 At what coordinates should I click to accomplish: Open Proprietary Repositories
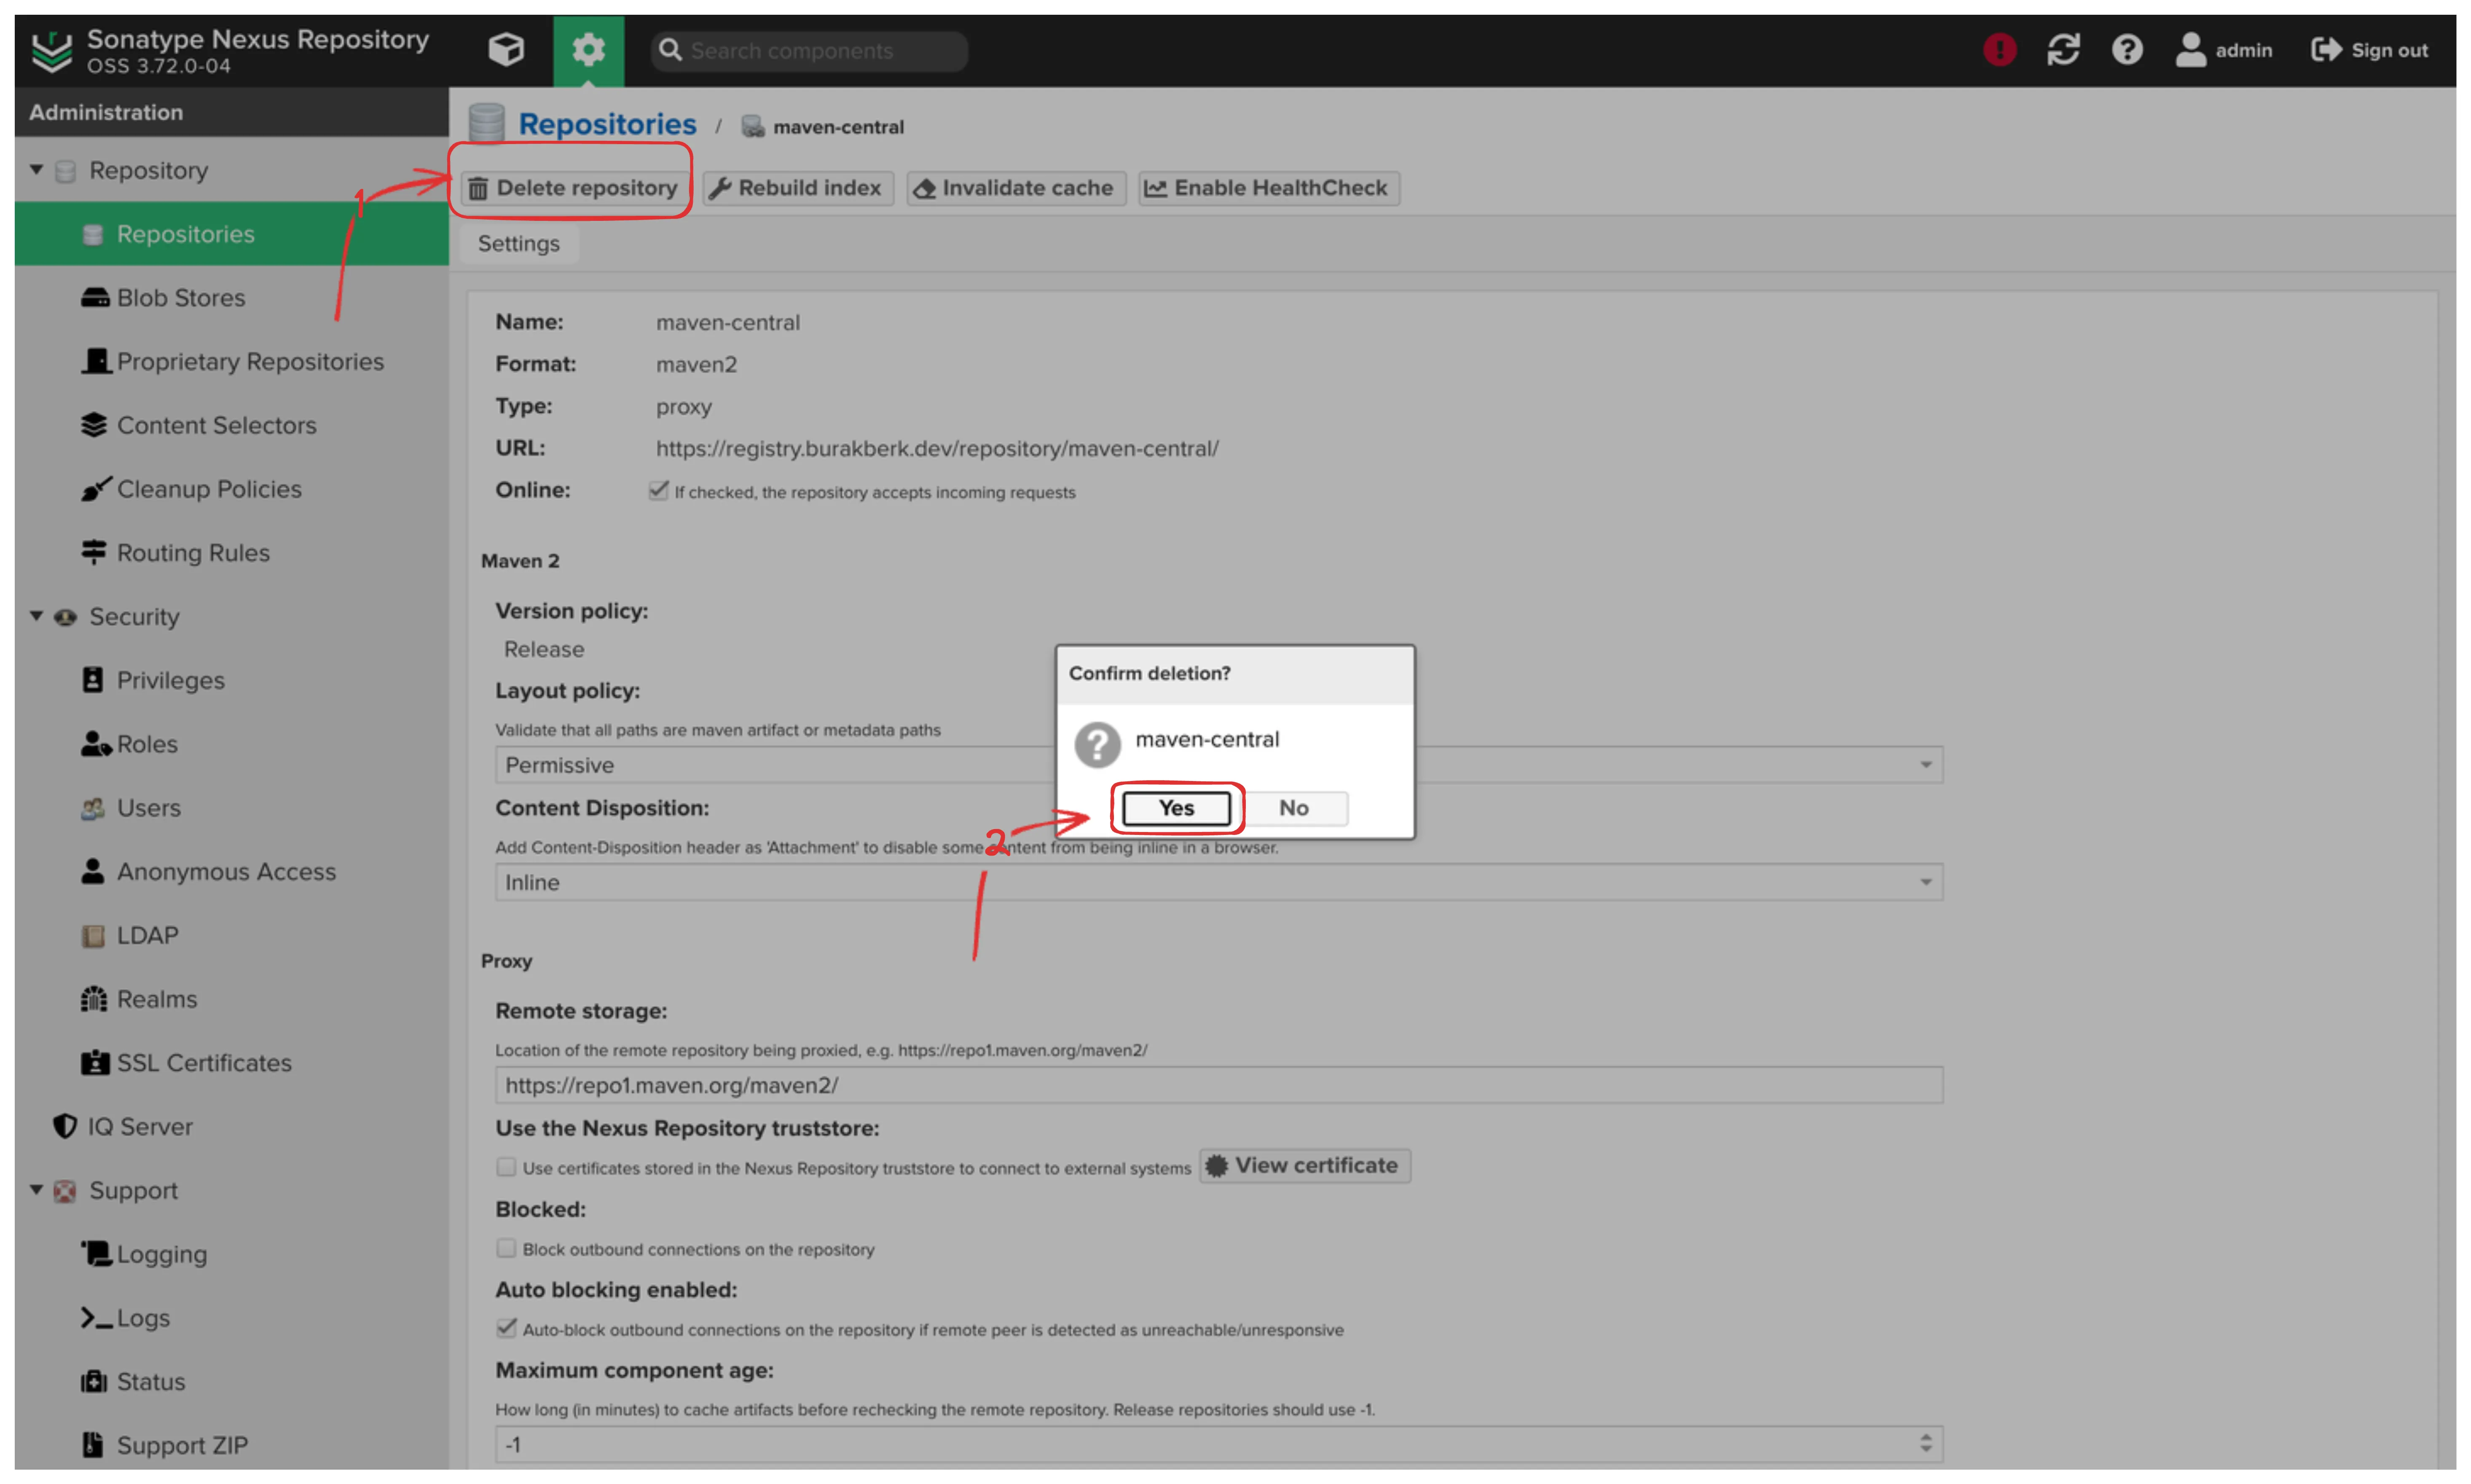[231, 361]
